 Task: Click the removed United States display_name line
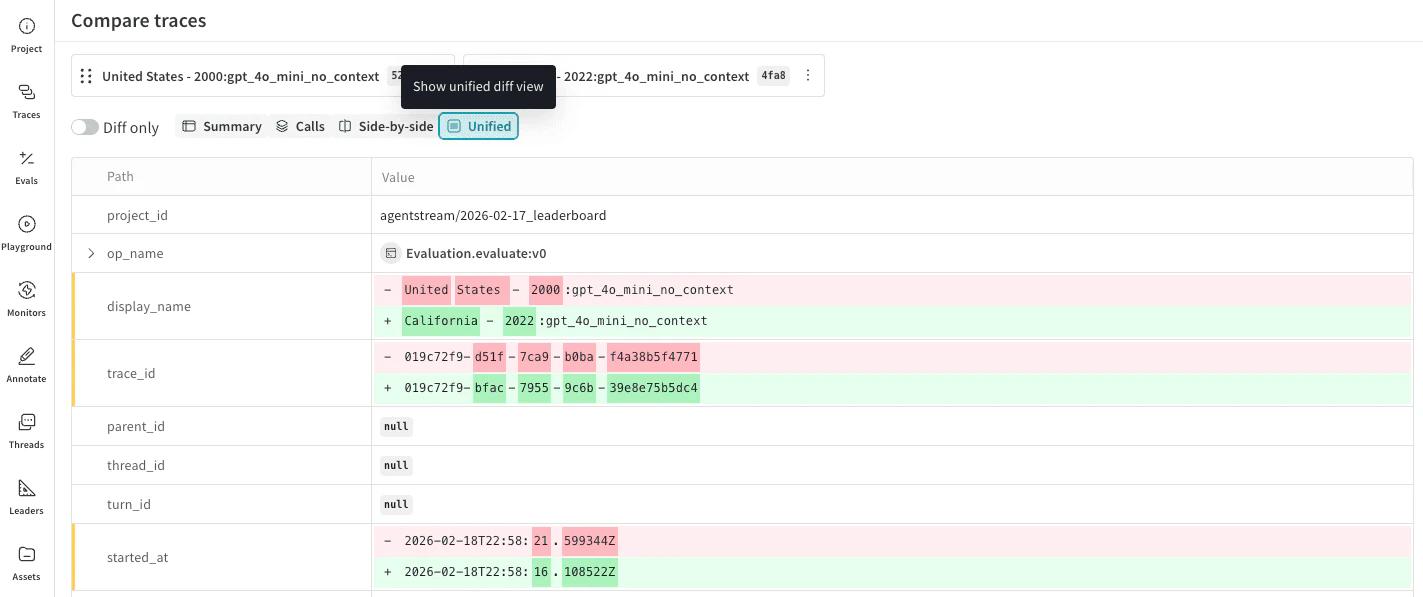[892, 290]
